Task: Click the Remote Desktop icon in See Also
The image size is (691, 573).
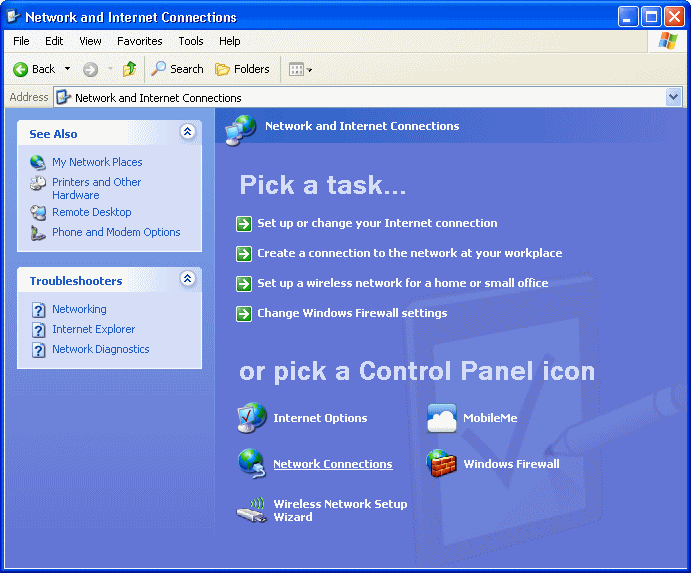Action: point(38,212)
